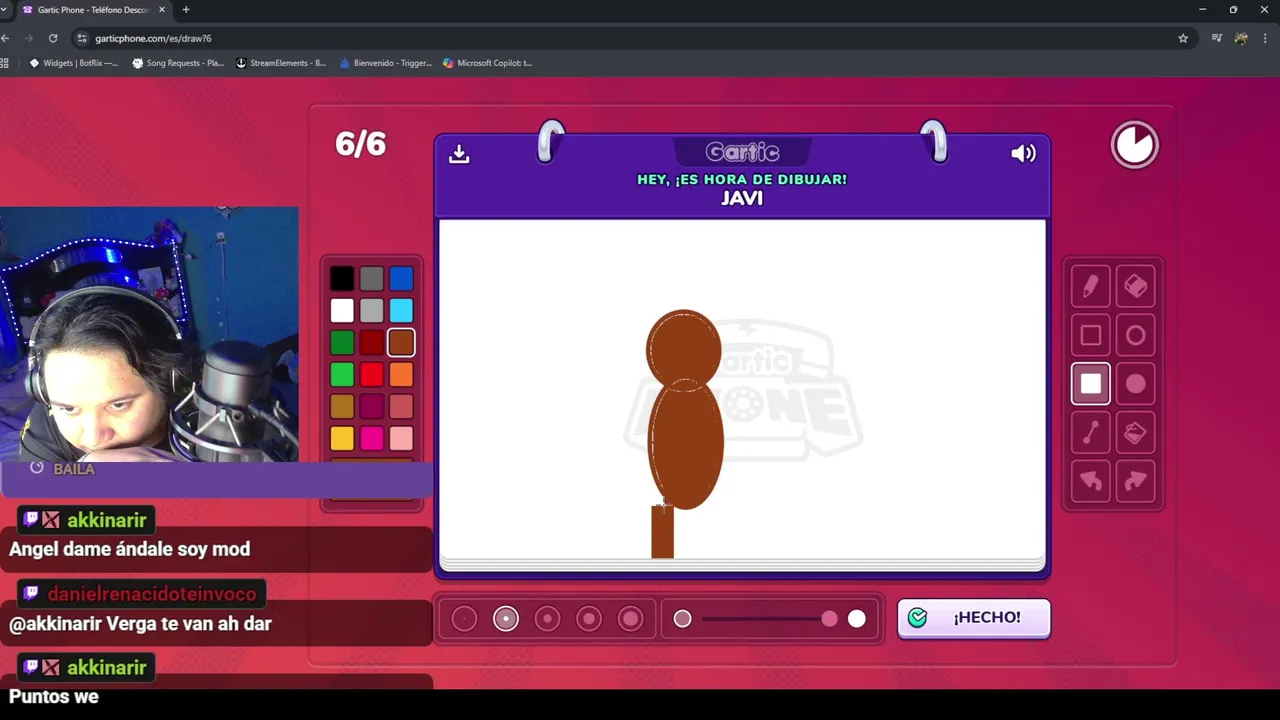Close the Gartic Phone tab

162,10
